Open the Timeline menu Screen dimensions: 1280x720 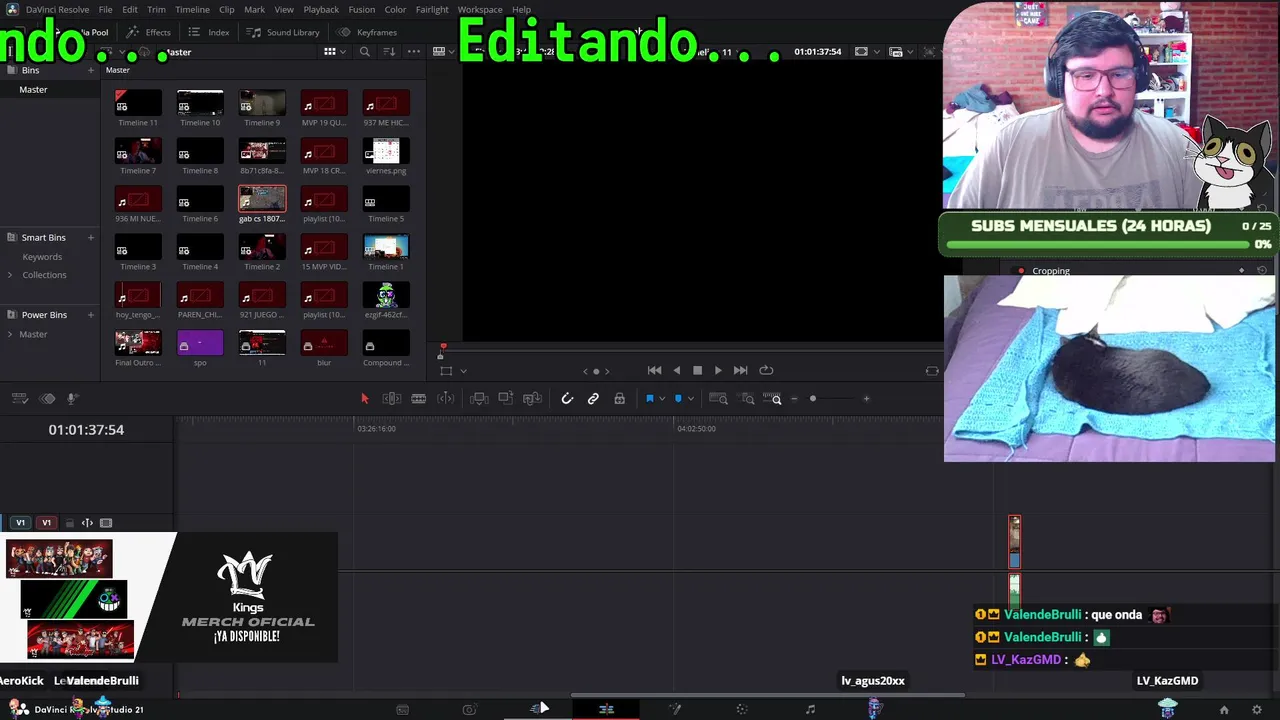tap(192, 10)
